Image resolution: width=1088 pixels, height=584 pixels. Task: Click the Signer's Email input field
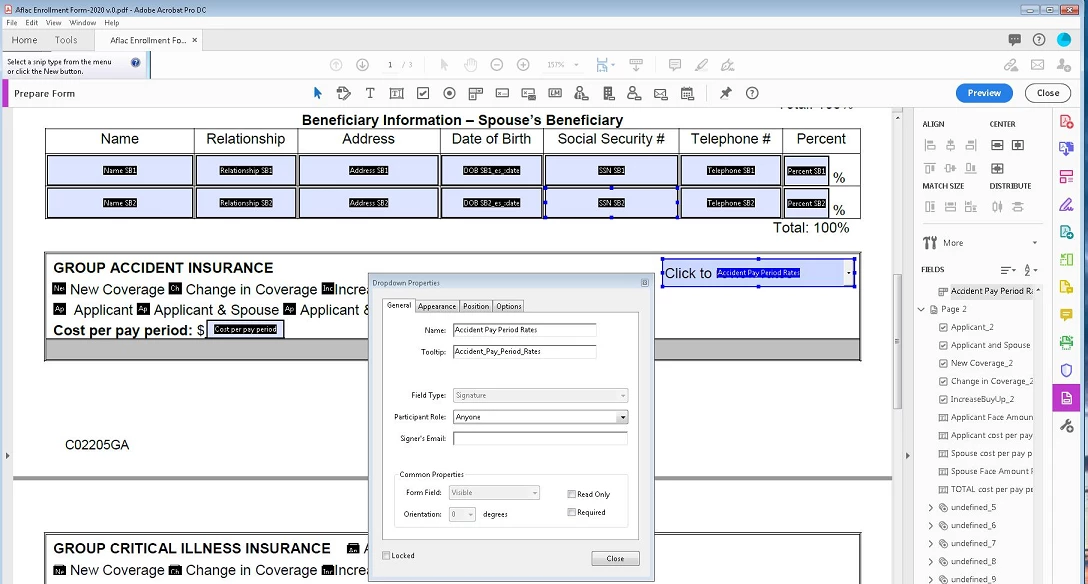(x=541, y=438)
